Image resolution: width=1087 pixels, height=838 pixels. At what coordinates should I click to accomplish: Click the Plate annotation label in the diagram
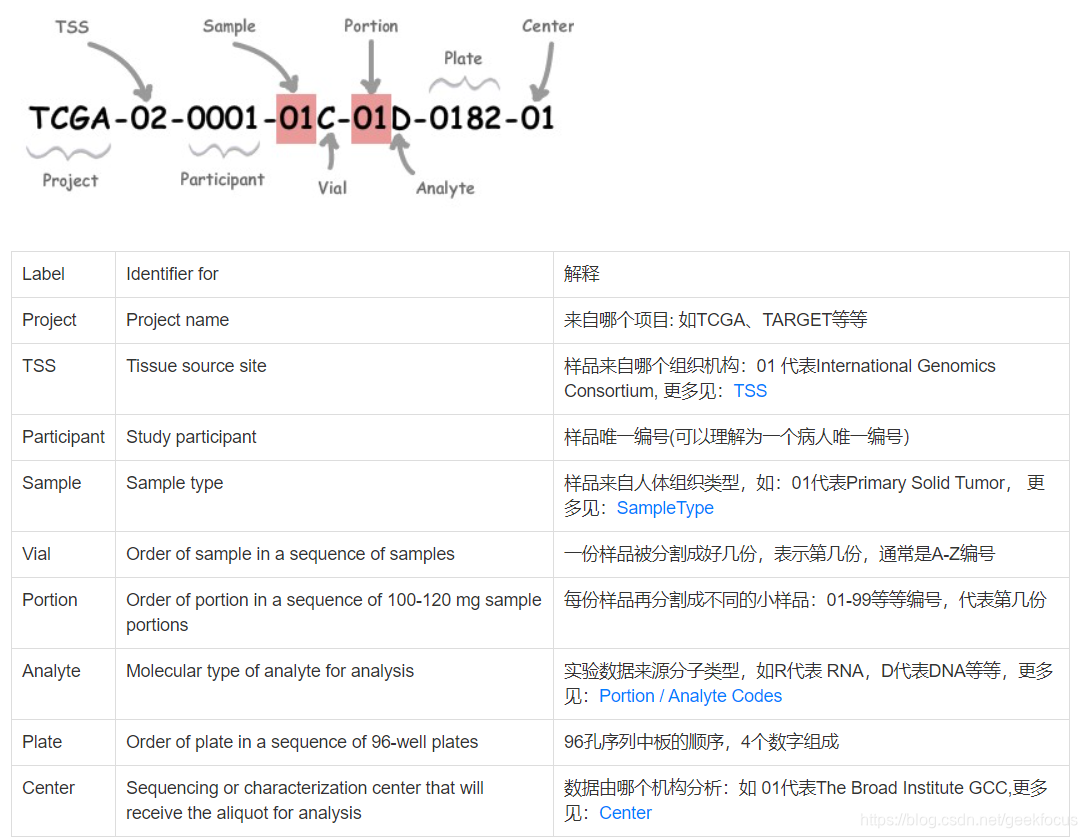click(463, 58)
